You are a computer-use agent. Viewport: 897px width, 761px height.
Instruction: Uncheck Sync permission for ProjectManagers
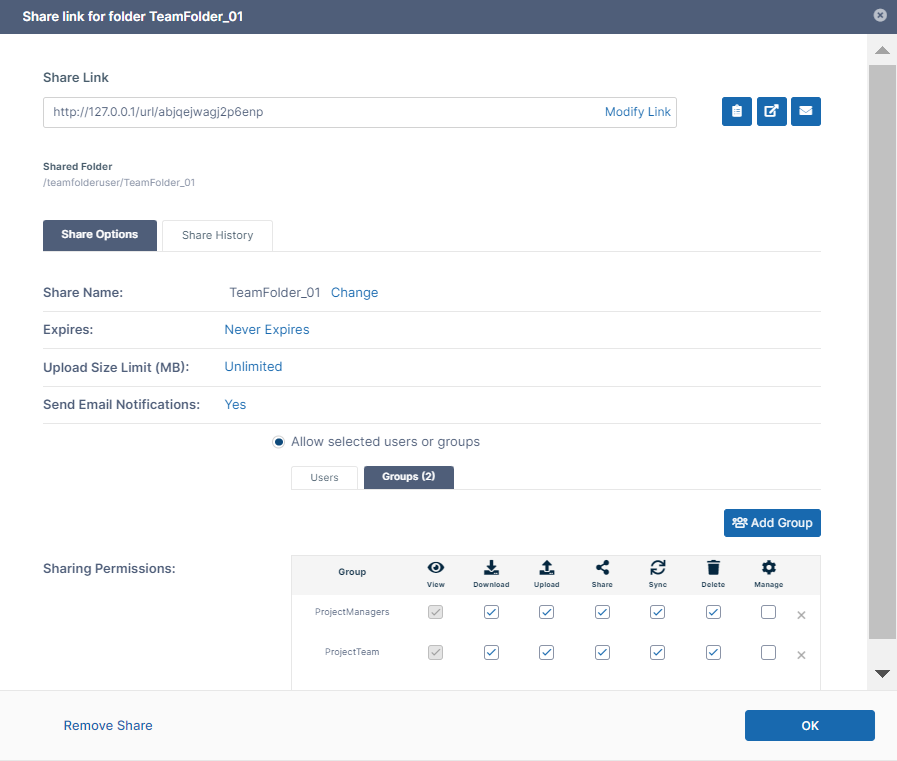coord(657,612)
